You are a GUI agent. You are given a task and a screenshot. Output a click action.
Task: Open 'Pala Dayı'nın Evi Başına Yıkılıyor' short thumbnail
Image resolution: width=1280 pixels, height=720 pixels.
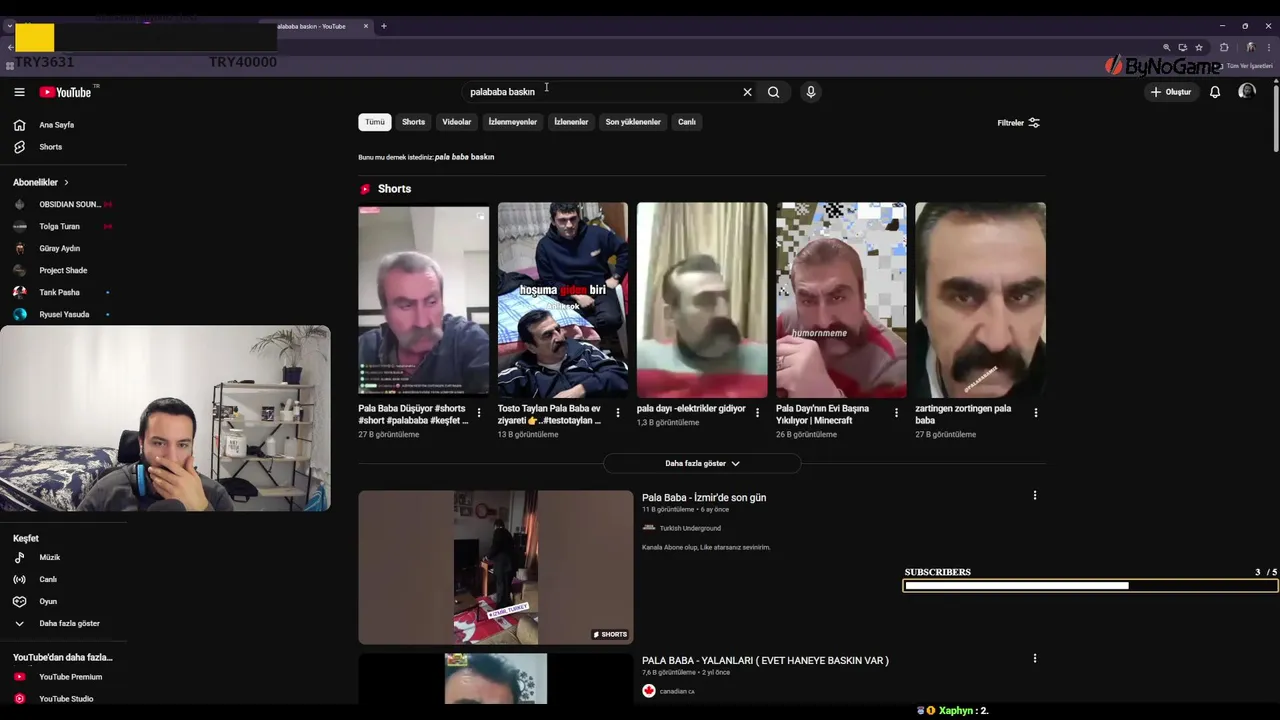(x=841, y=300)
